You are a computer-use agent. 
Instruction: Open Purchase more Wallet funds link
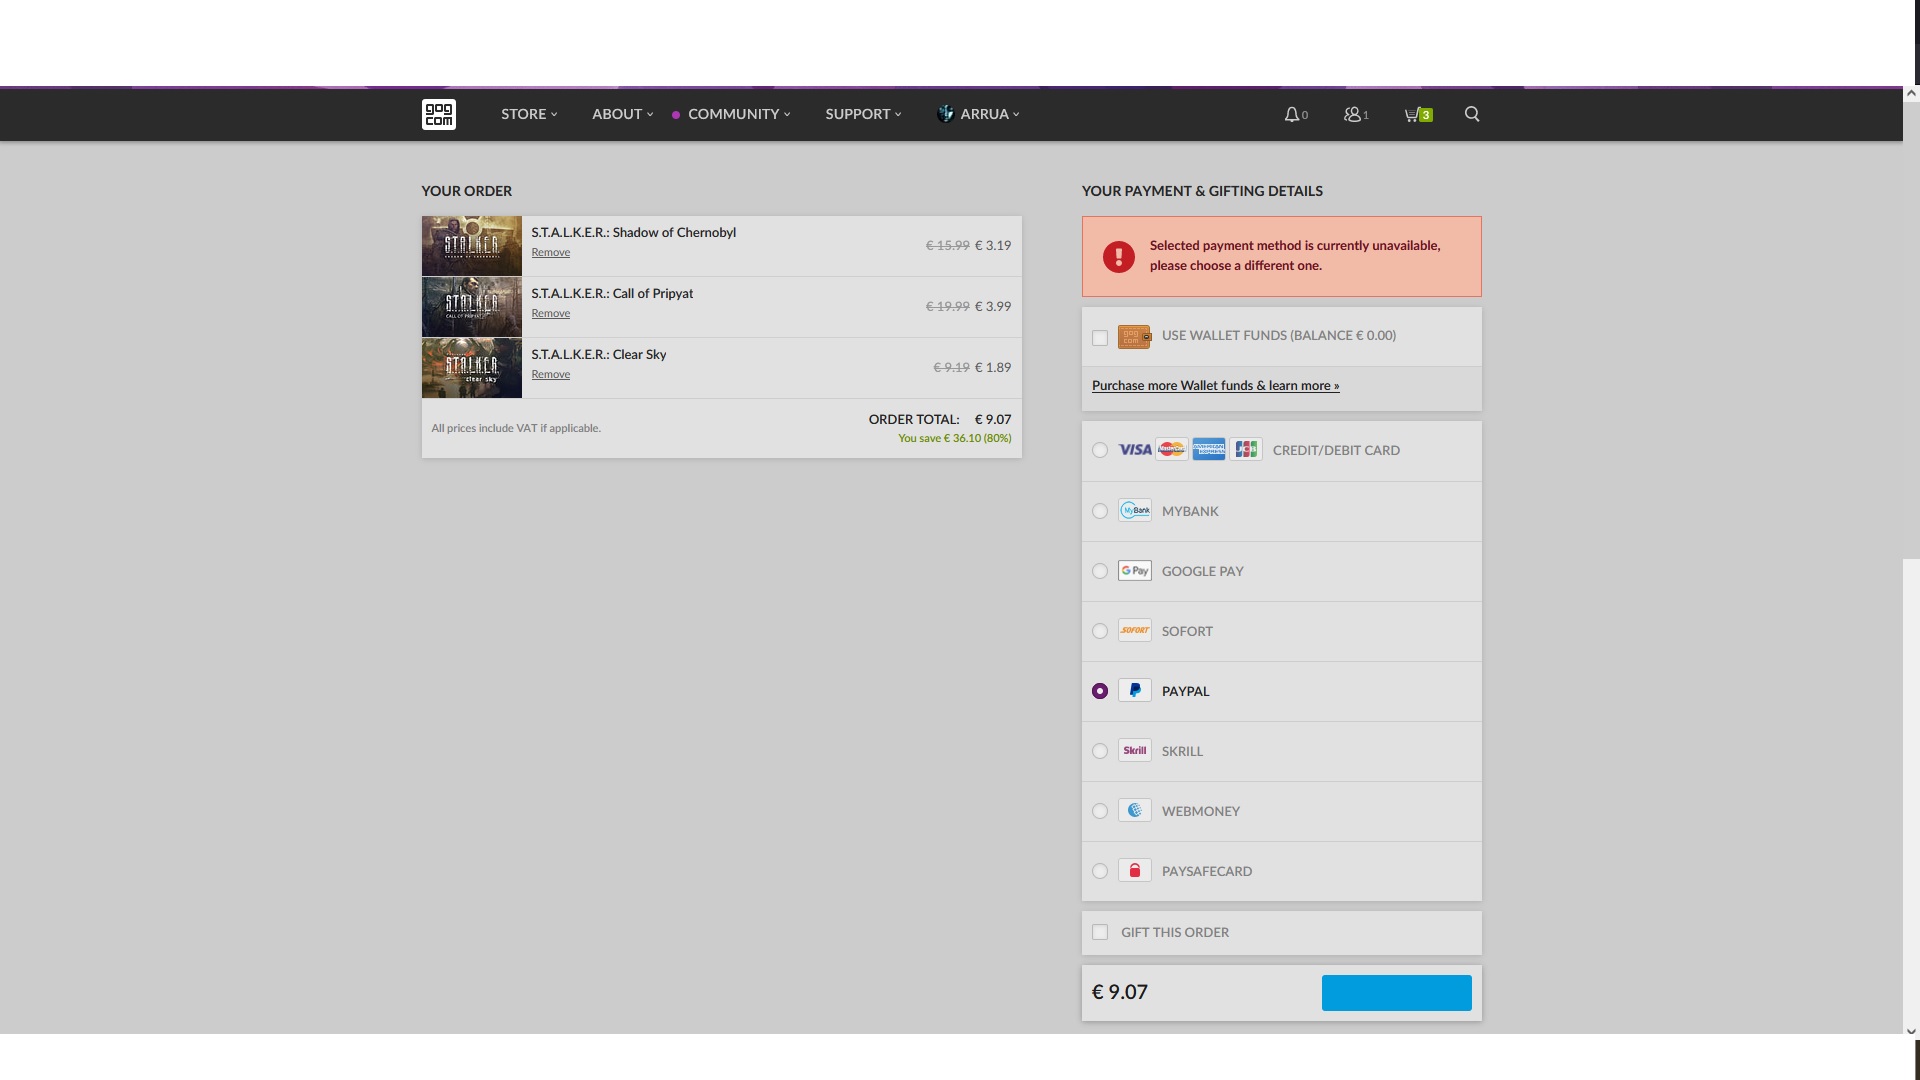pyautogui.click(x=1215, y=386)
